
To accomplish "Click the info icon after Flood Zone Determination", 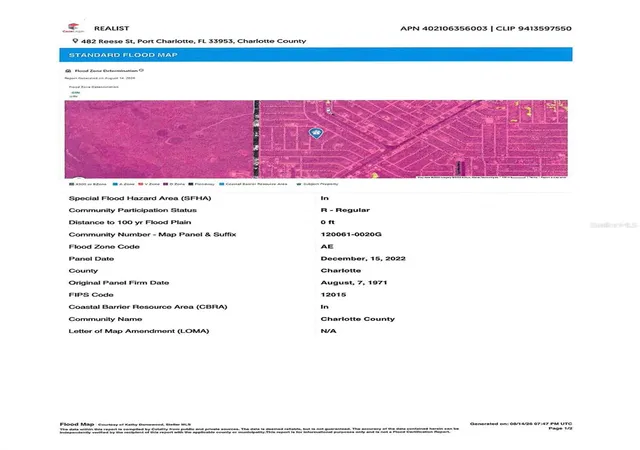I will coord(141,71).
